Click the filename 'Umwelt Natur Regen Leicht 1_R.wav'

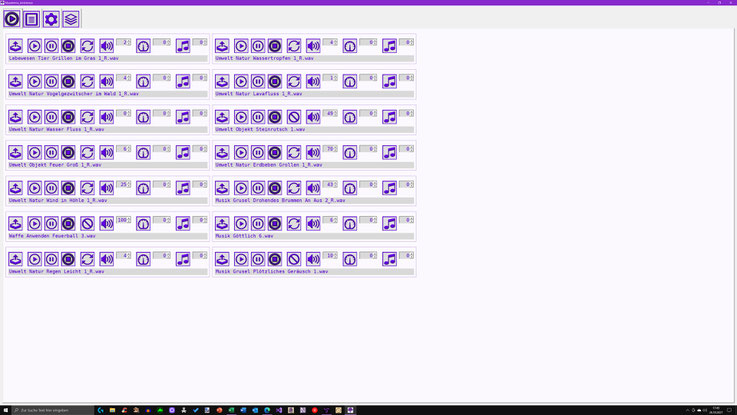(56, 272)
